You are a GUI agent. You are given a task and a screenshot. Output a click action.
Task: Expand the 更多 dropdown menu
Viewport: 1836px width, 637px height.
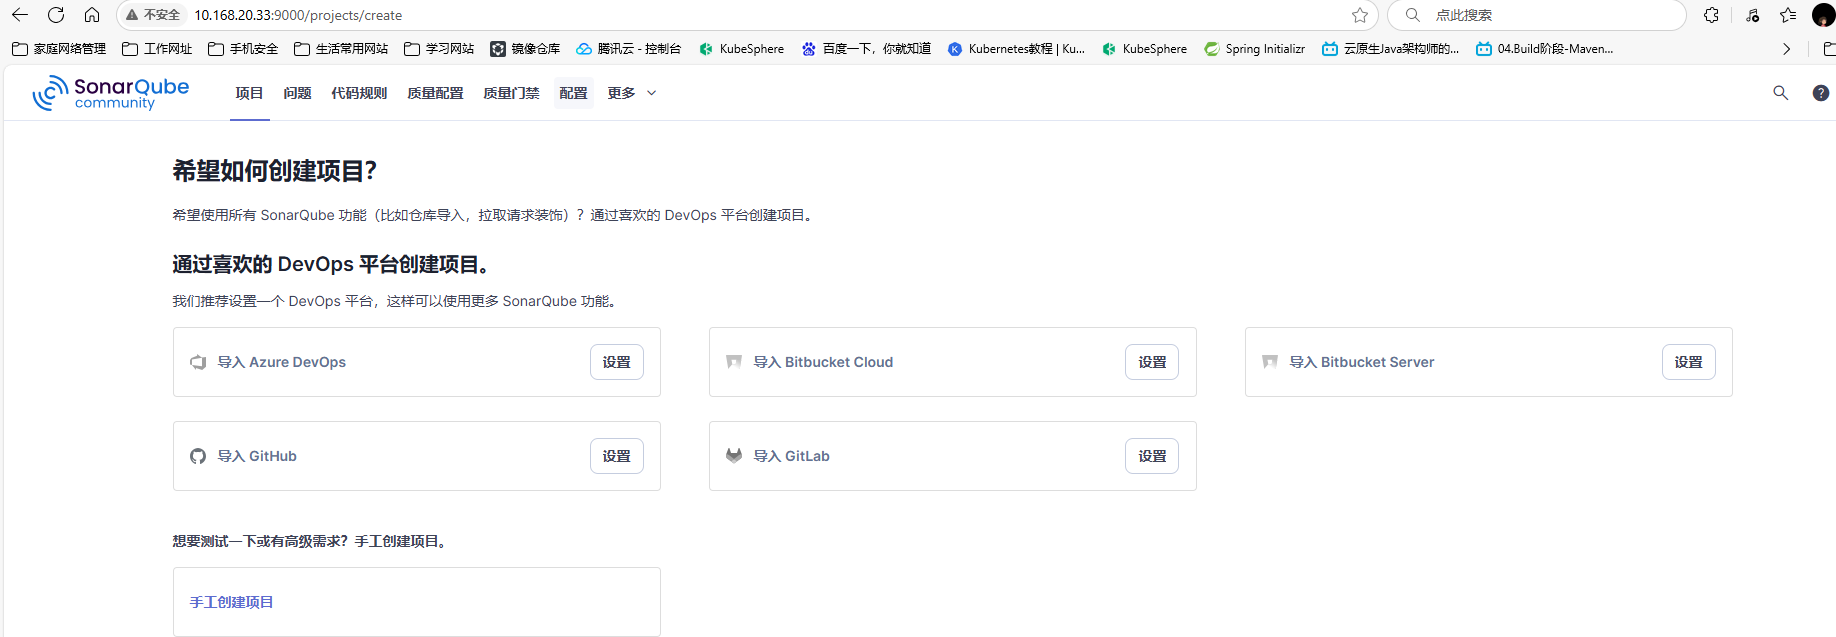tap(632, 93)
